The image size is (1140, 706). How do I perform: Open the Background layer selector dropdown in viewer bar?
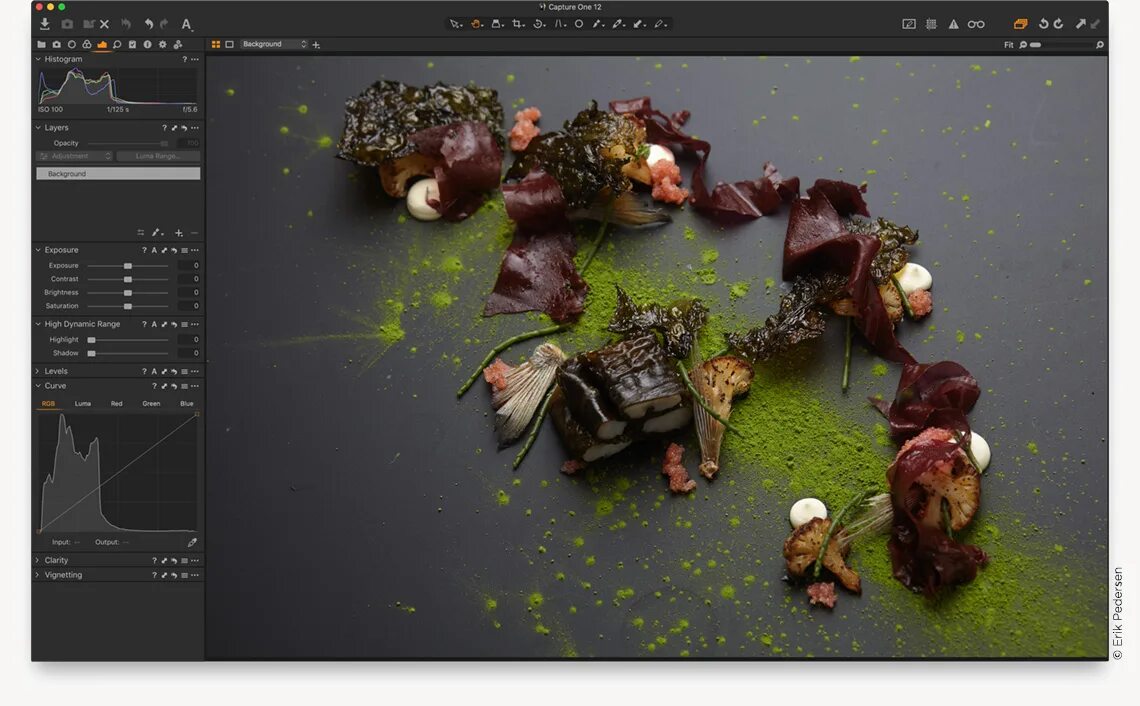pyautogui.click(x=274, y=44)
